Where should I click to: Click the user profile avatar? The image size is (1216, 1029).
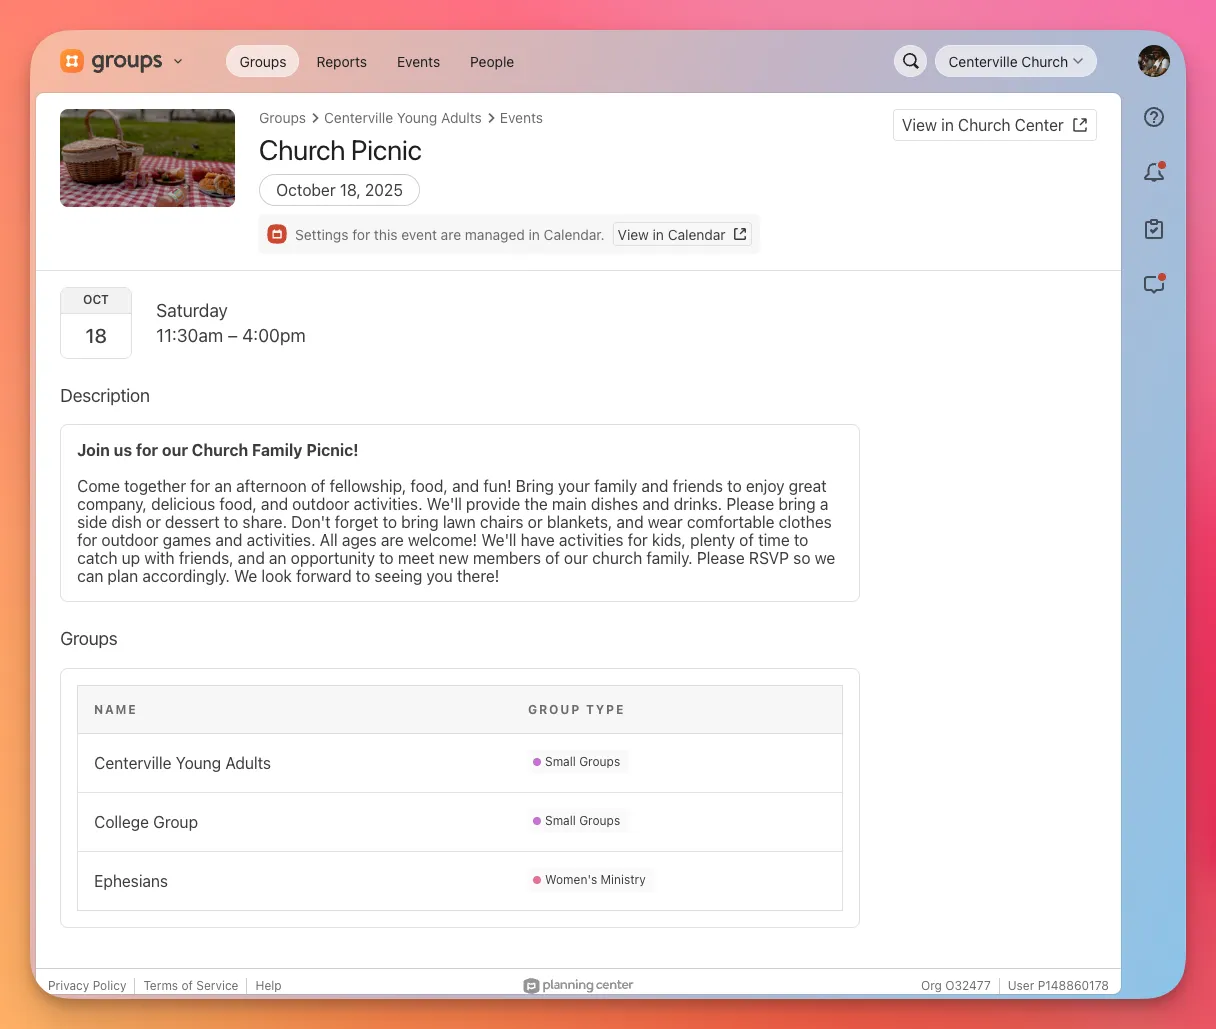click(x=1153, y=61)
